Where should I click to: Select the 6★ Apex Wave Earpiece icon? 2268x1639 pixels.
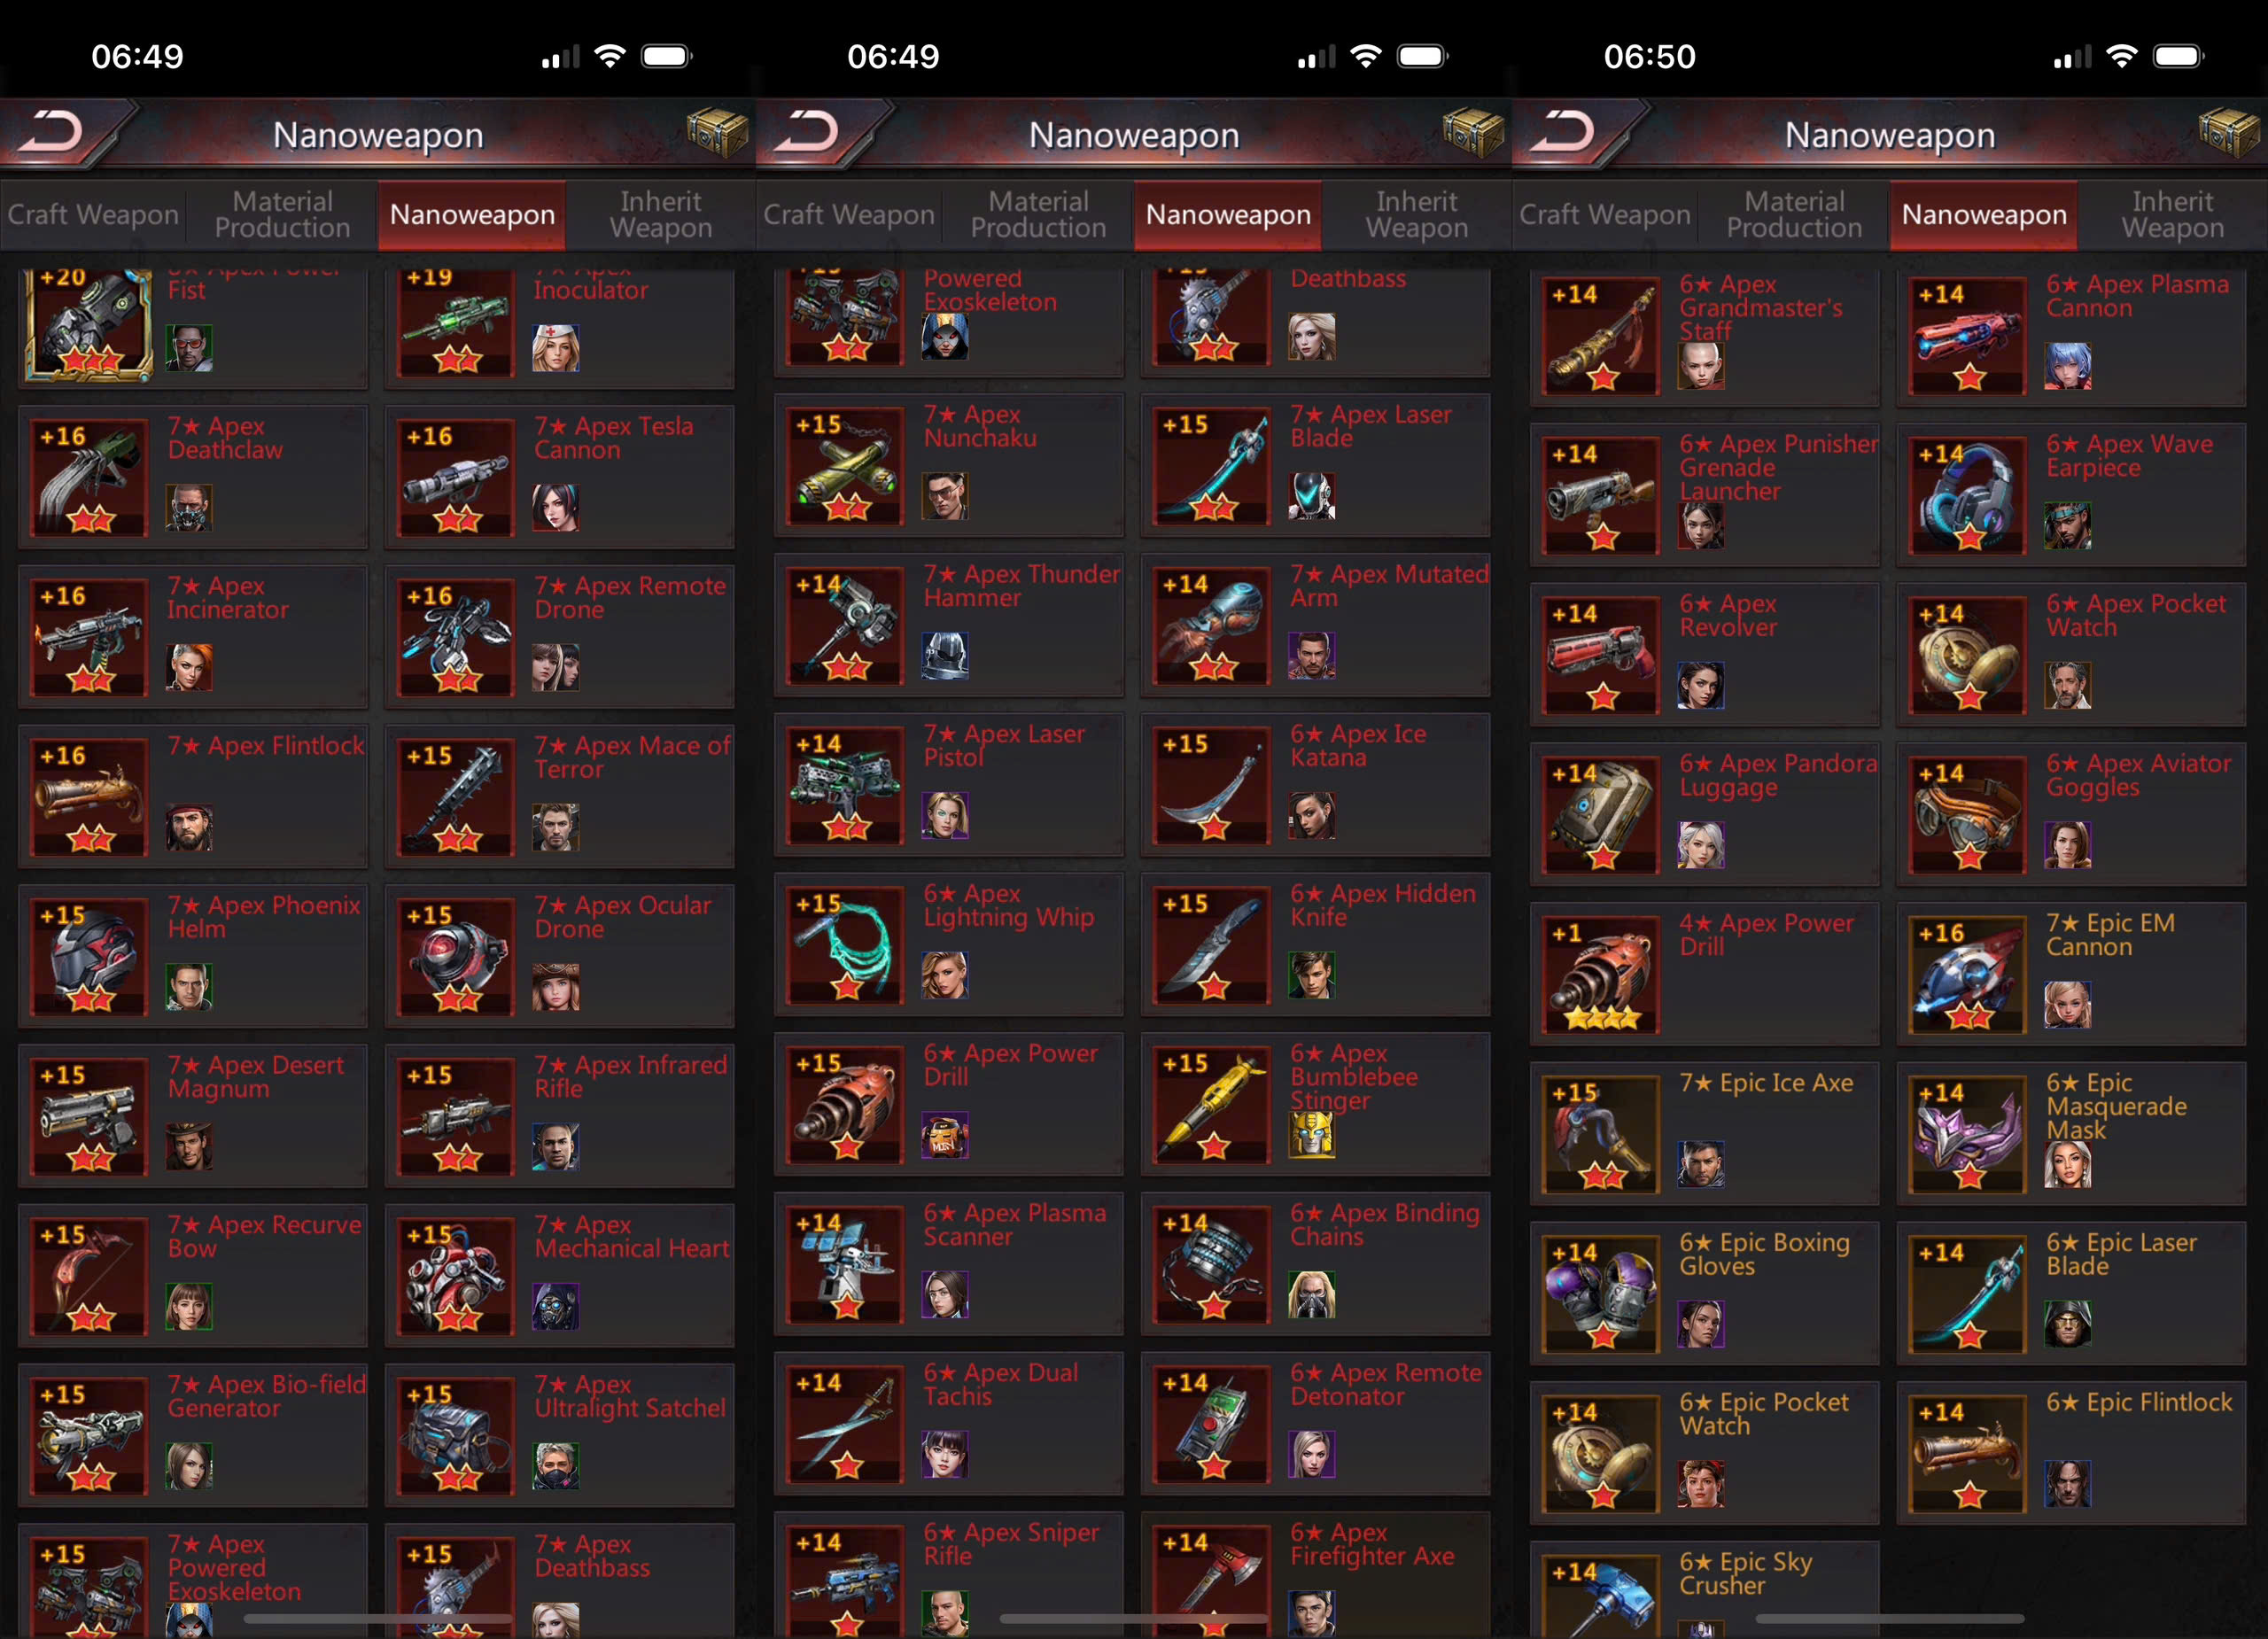pyautogui.click(x=1968, y=496)
